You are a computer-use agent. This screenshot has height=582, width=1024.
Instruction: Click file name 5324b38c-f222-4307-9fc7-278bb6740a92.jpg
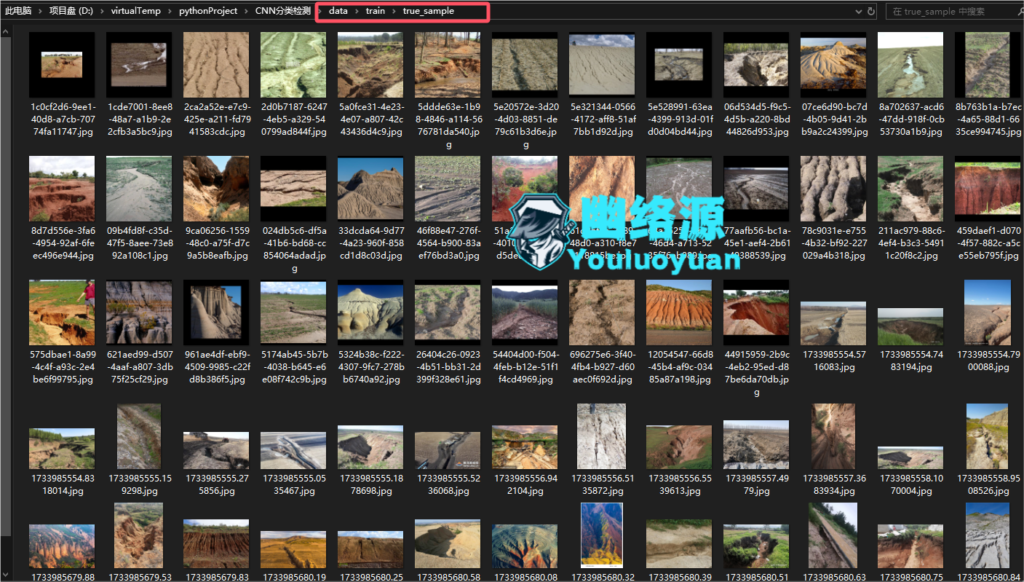point(370,366)
